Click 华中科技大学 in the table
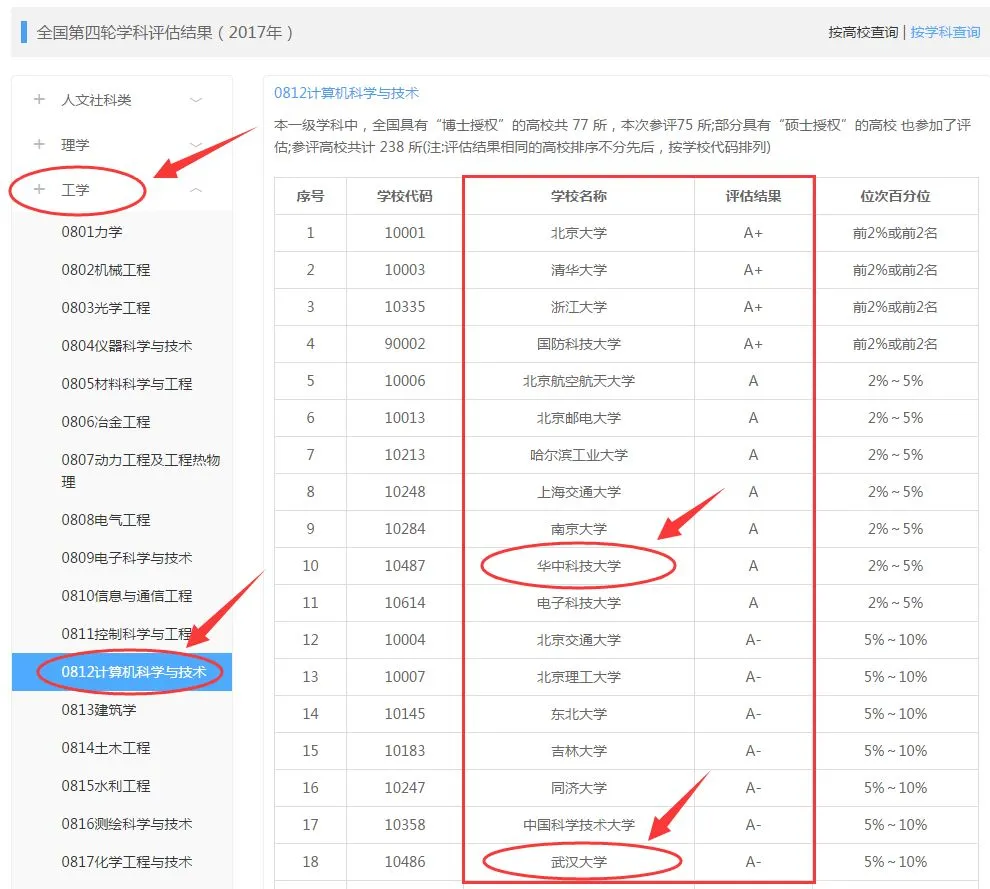 pyautogui.click(x=578, y=566)
